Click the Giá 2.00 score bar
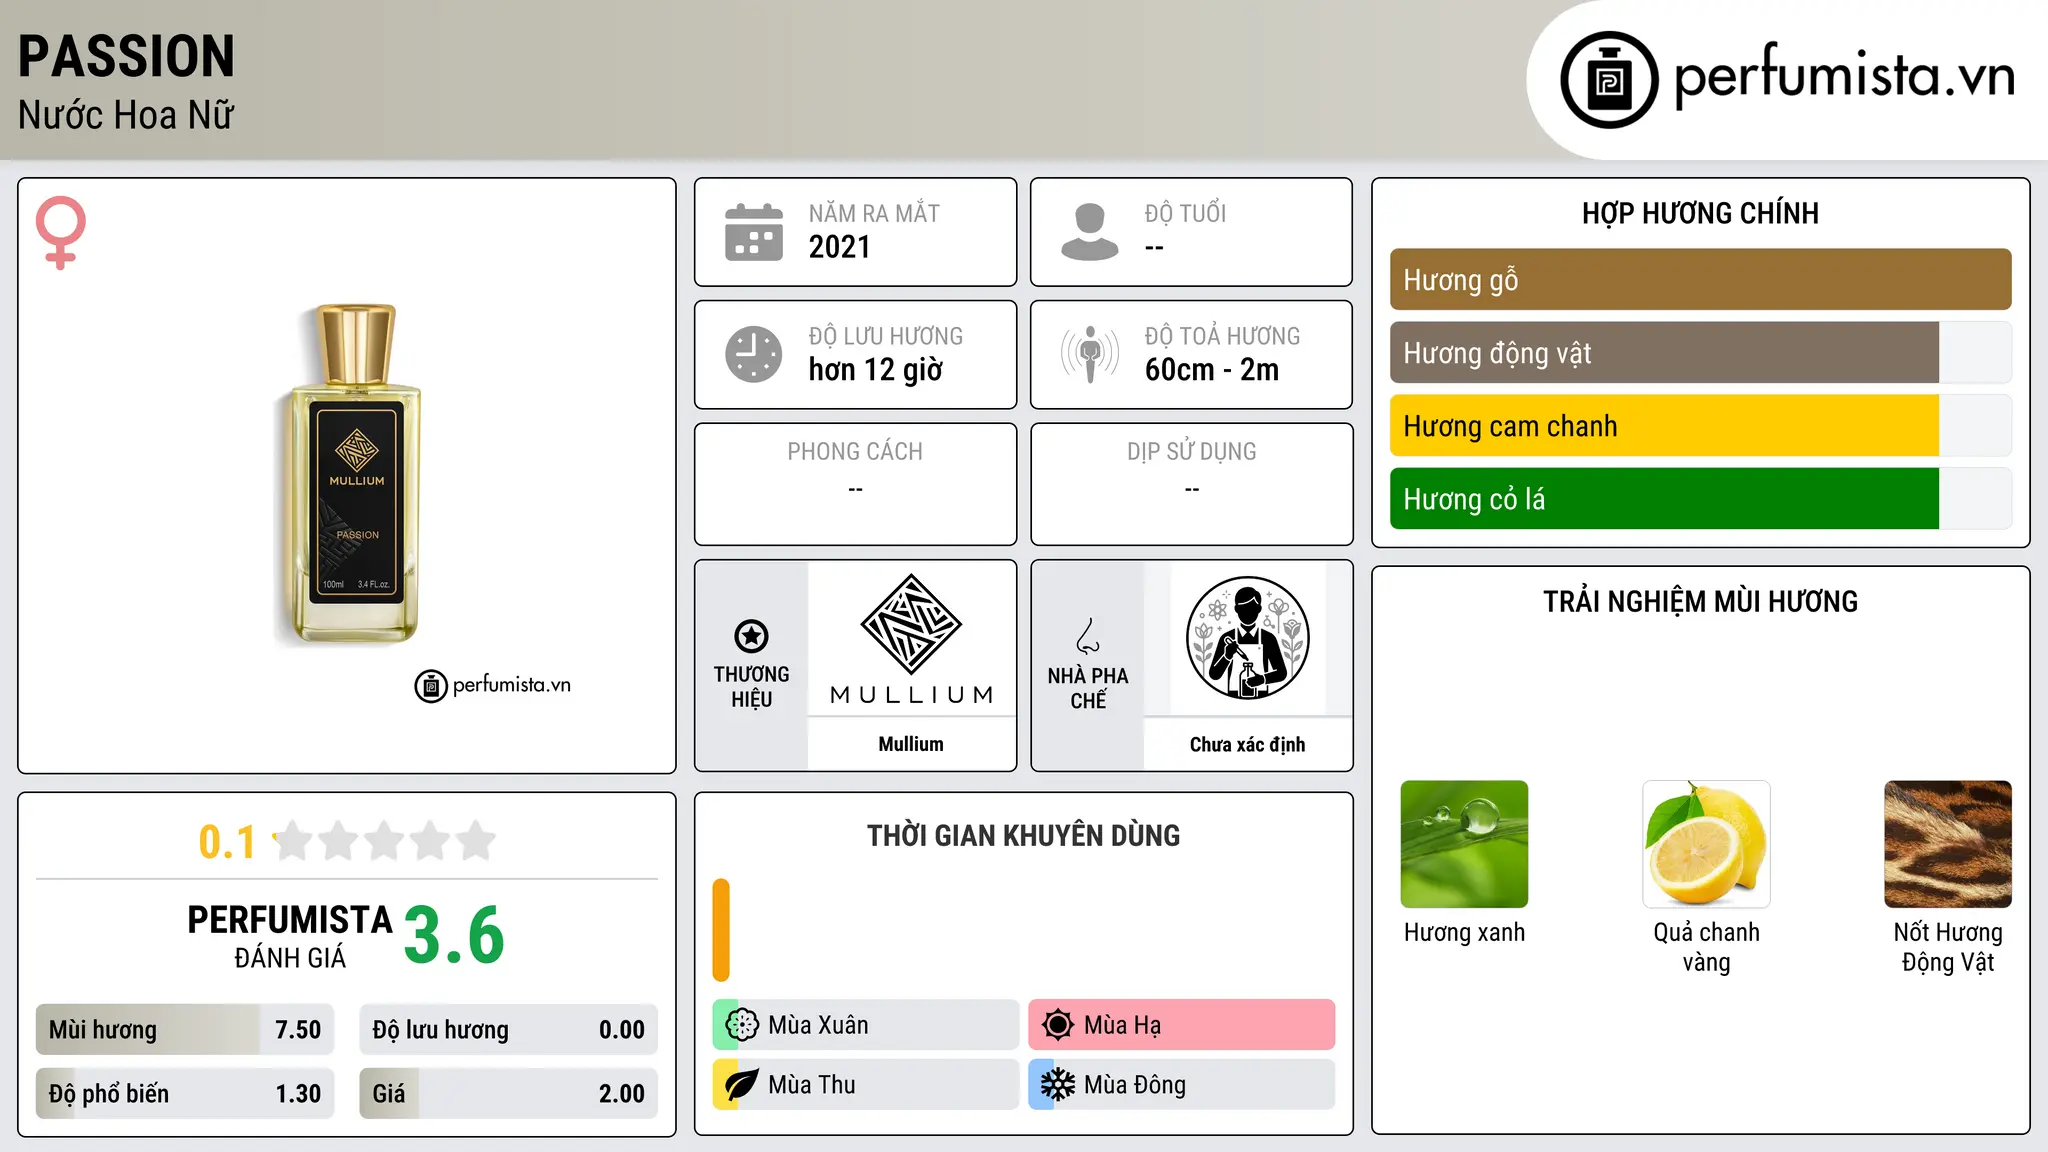Screen dimensions: 2048x1152 (x=509, y=1094)
